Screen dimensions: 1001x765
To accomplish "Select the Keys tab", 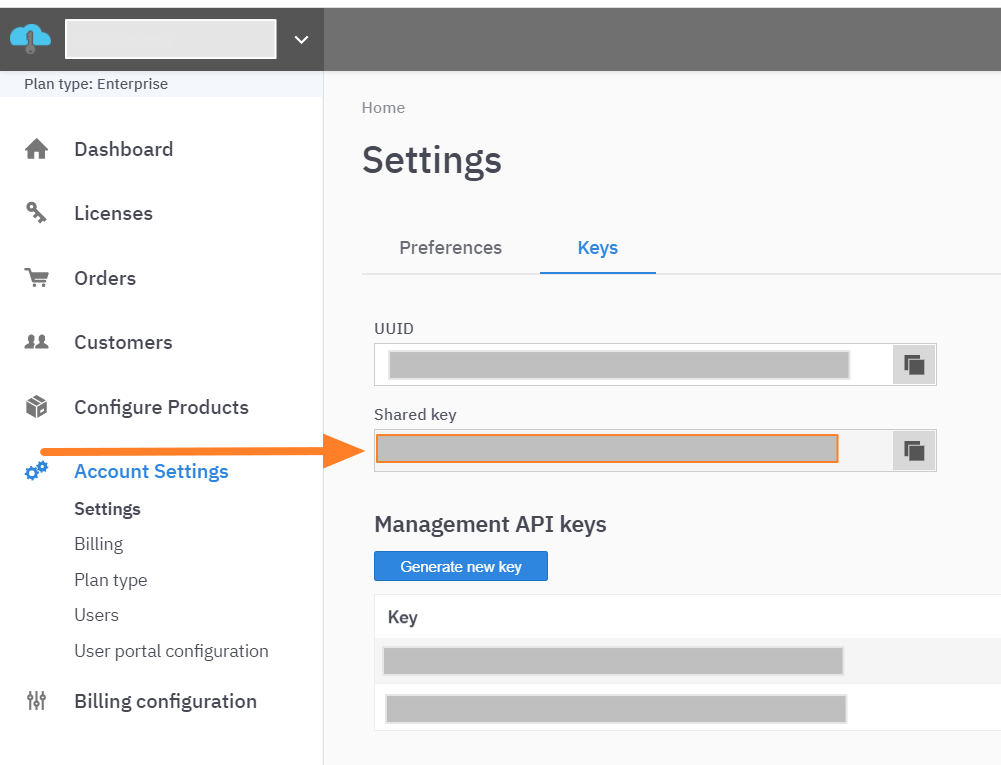I will pos(597,248).
